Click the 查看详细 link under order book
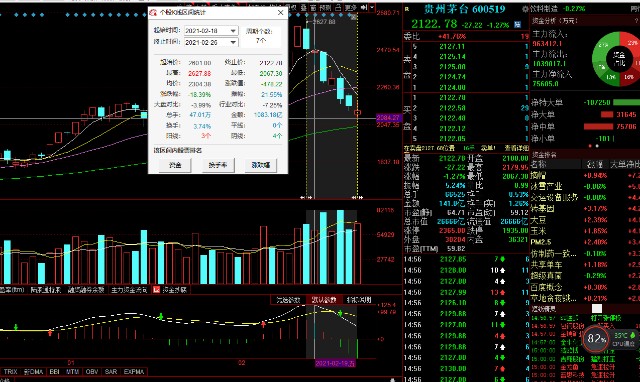Viewport: 640px width, 382px height. click(x=516, y=148)
